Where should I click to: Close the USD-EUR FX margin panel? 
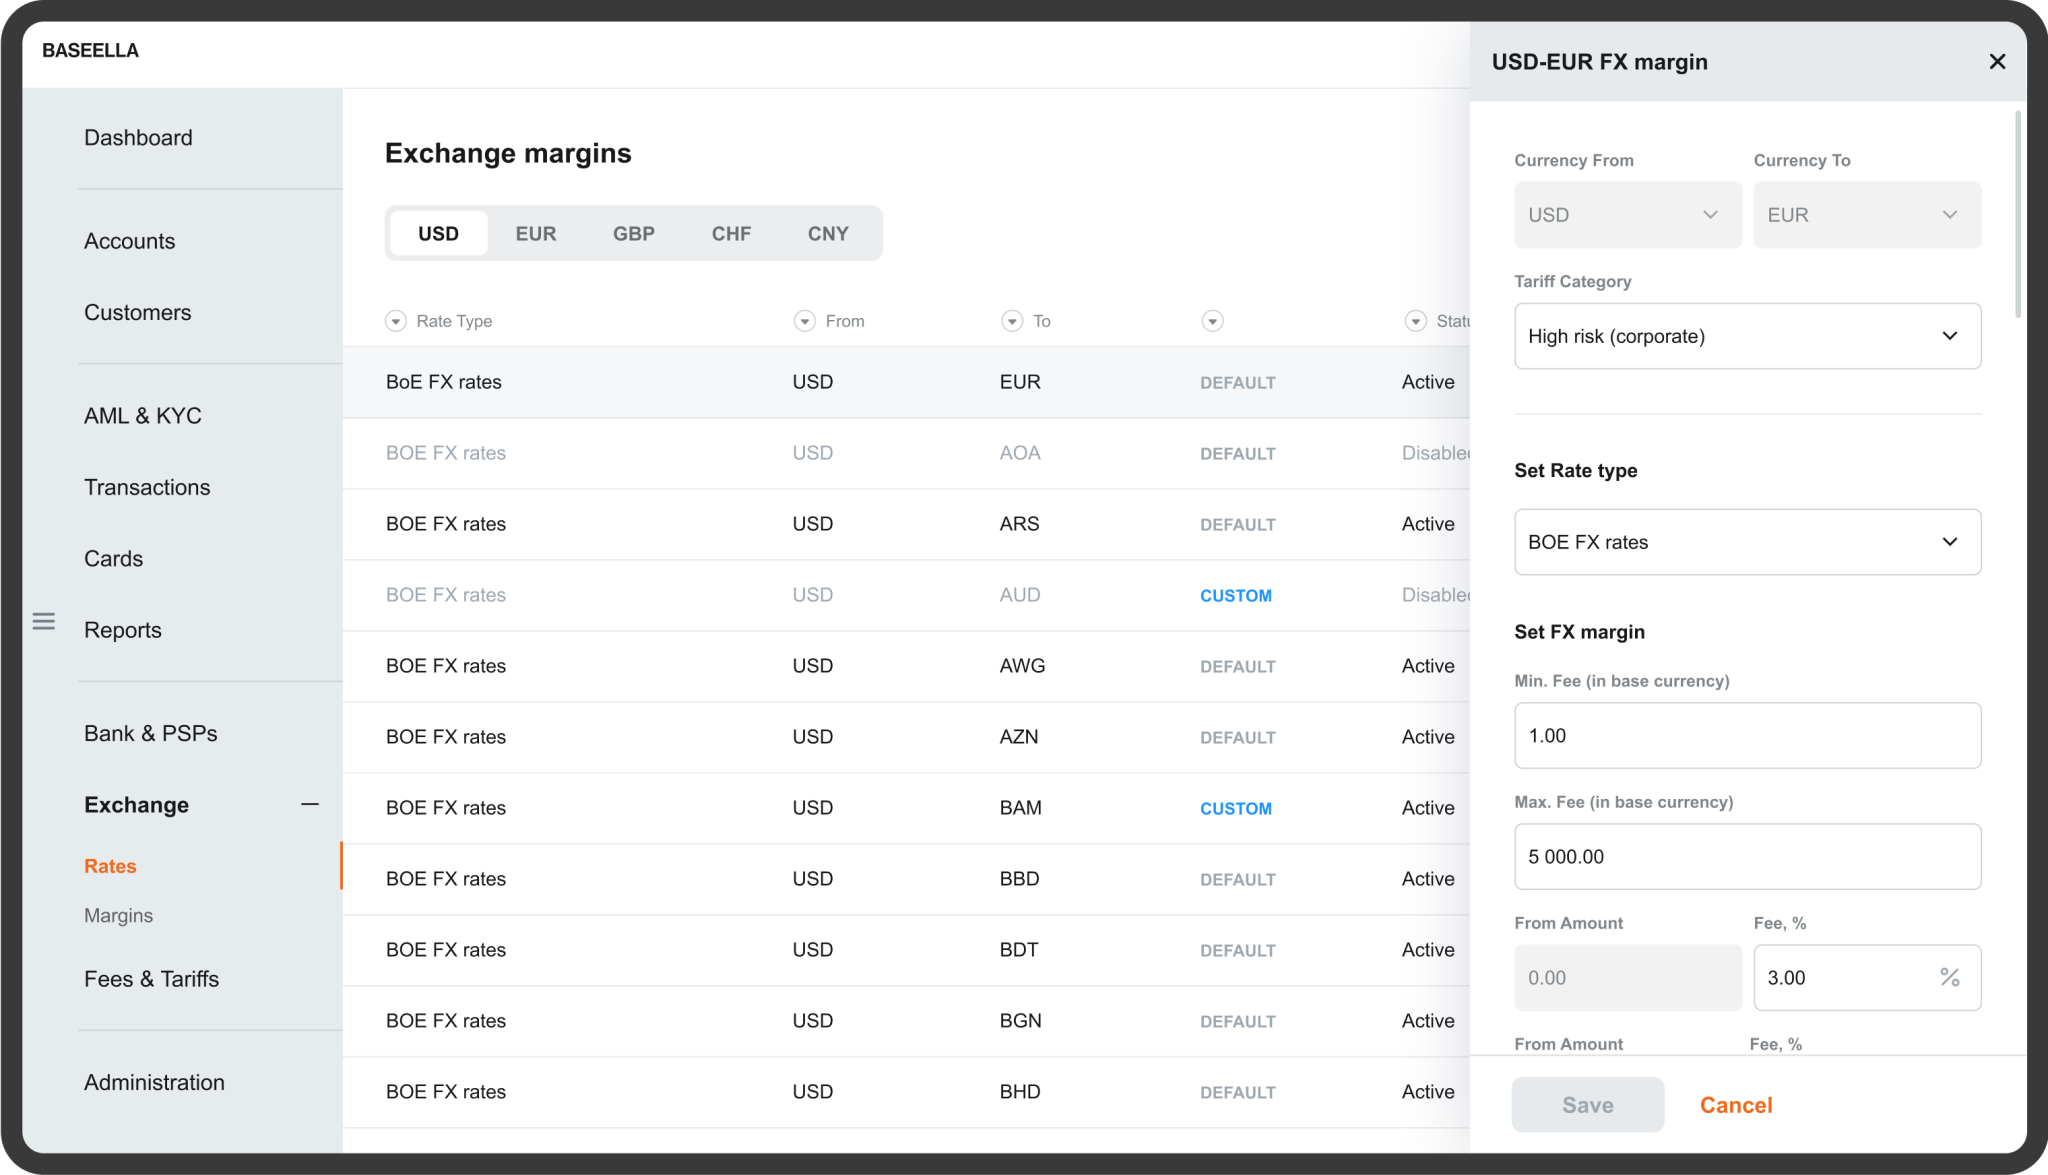[x=1997, y=61]
